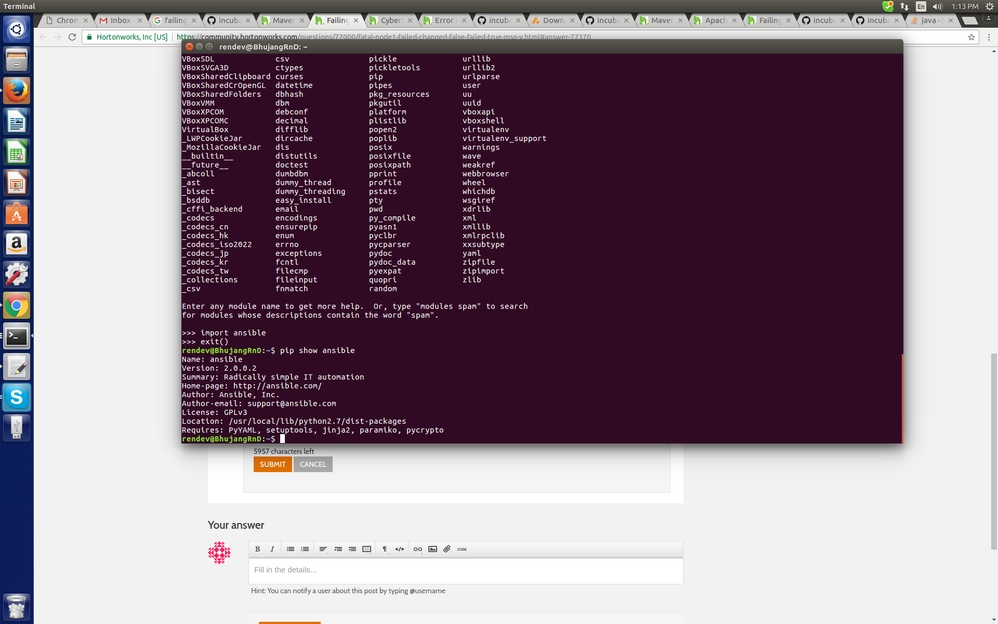Image resolution: width=998 pixels, height=624 pixels.
Task: Insert code block in answer editor
Action: point(462,549)
